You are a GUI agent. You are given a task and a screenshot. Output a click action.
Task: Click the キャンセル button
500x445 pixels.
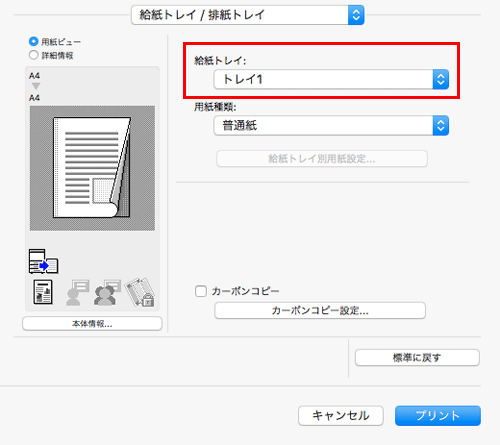[x=341, y=416]
